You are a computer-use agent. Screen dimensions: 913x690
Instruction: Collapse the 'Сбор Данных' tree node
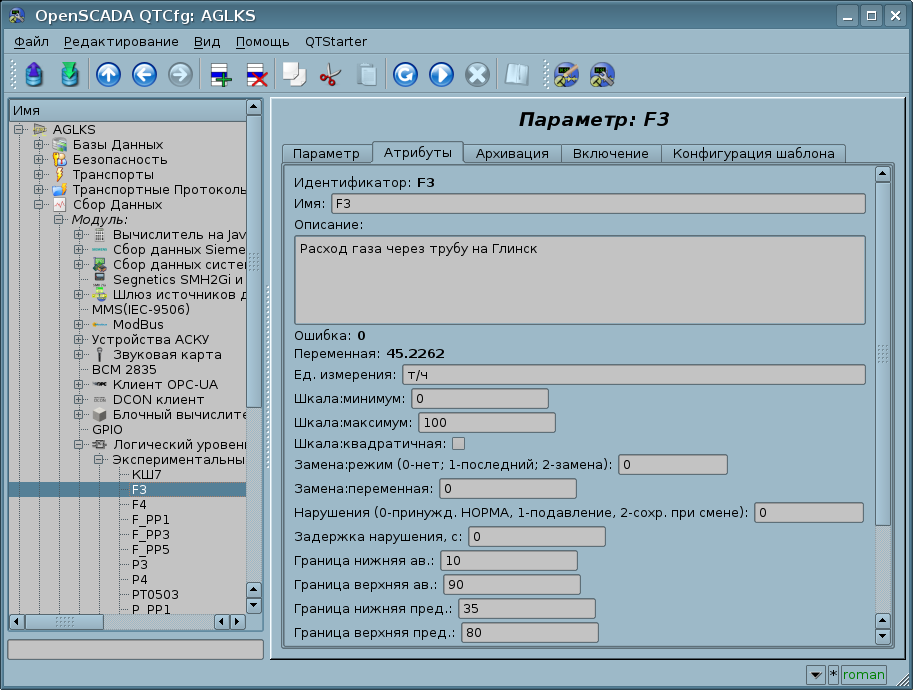[39, 205]
